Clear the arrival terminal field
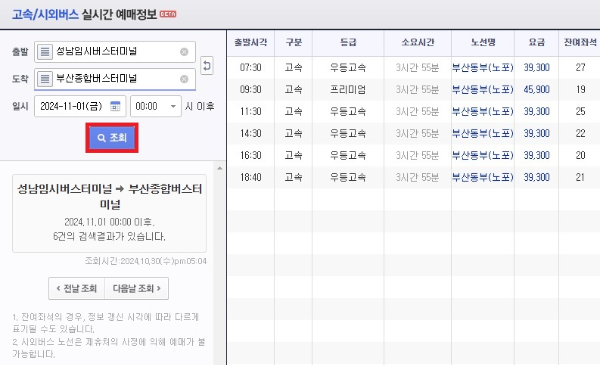This screenshot has width=600, height=365. pos(184,79)
